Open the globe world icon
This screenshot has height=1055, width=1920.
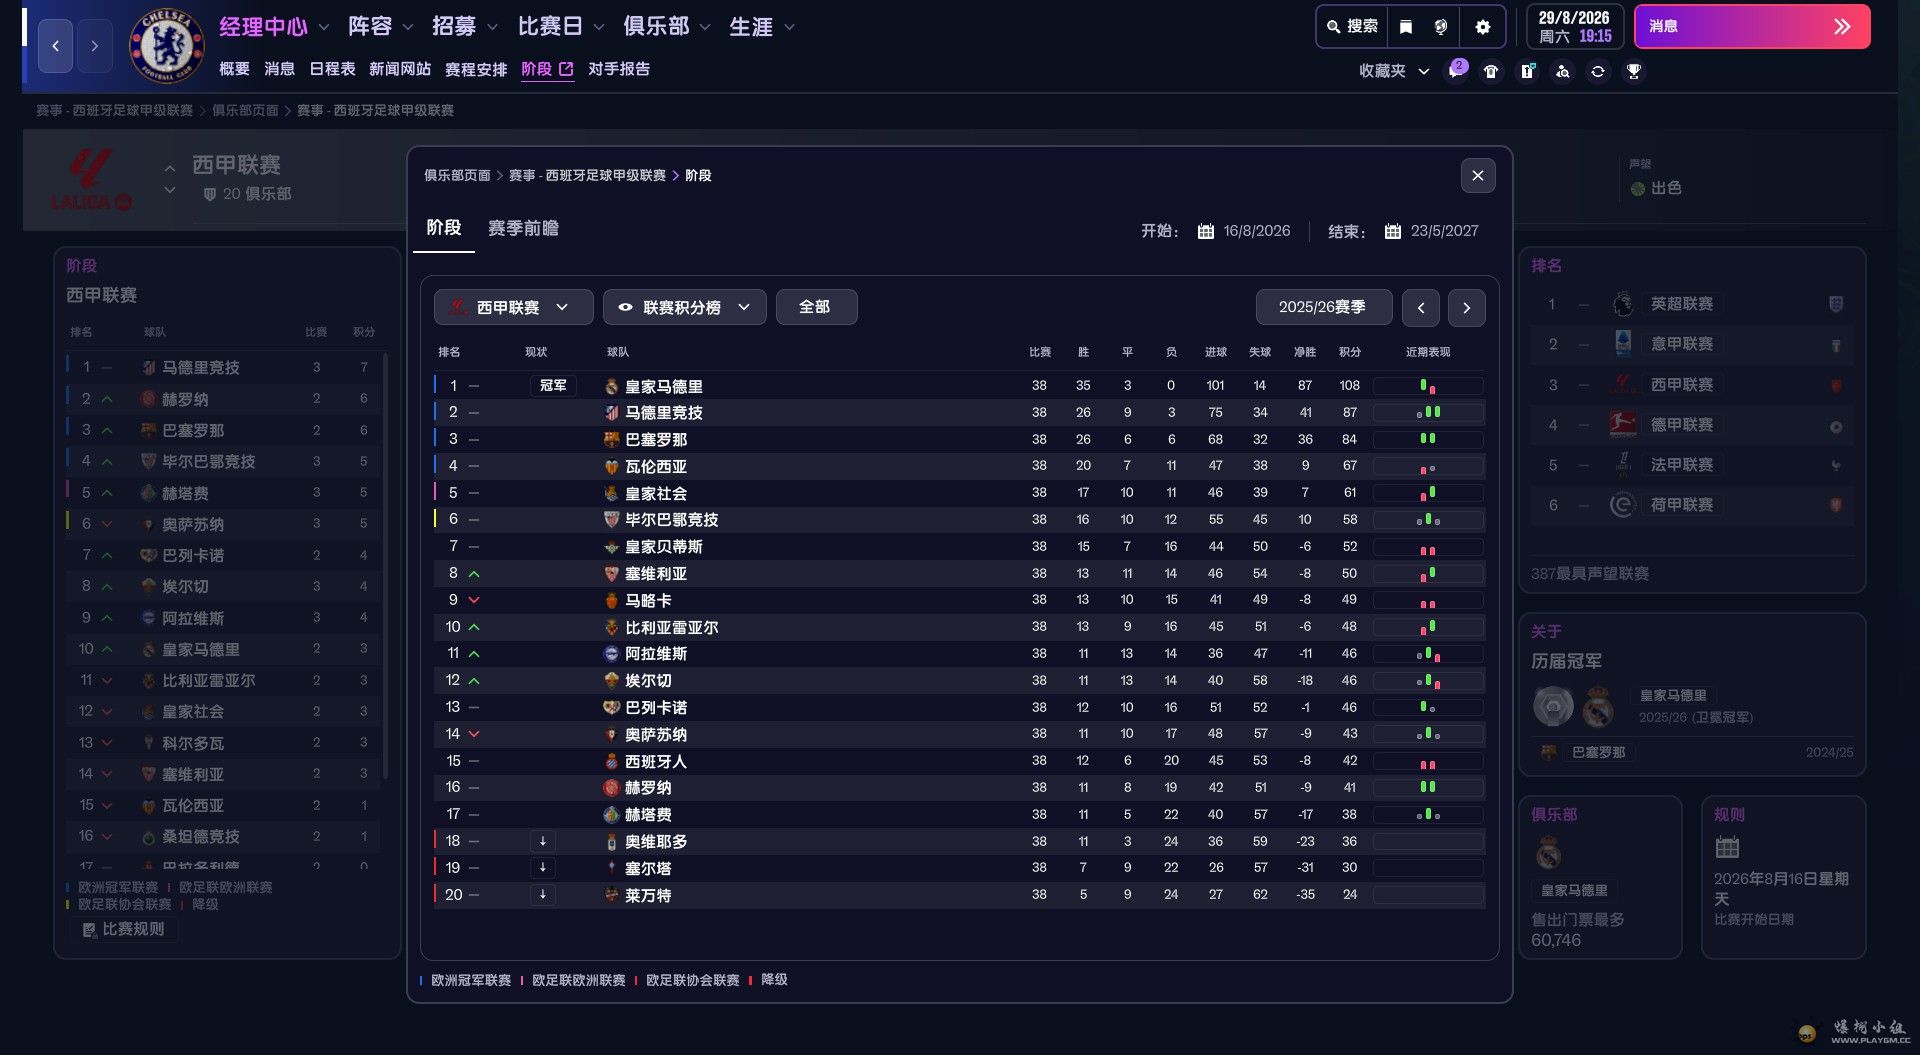coord(1441,27)
